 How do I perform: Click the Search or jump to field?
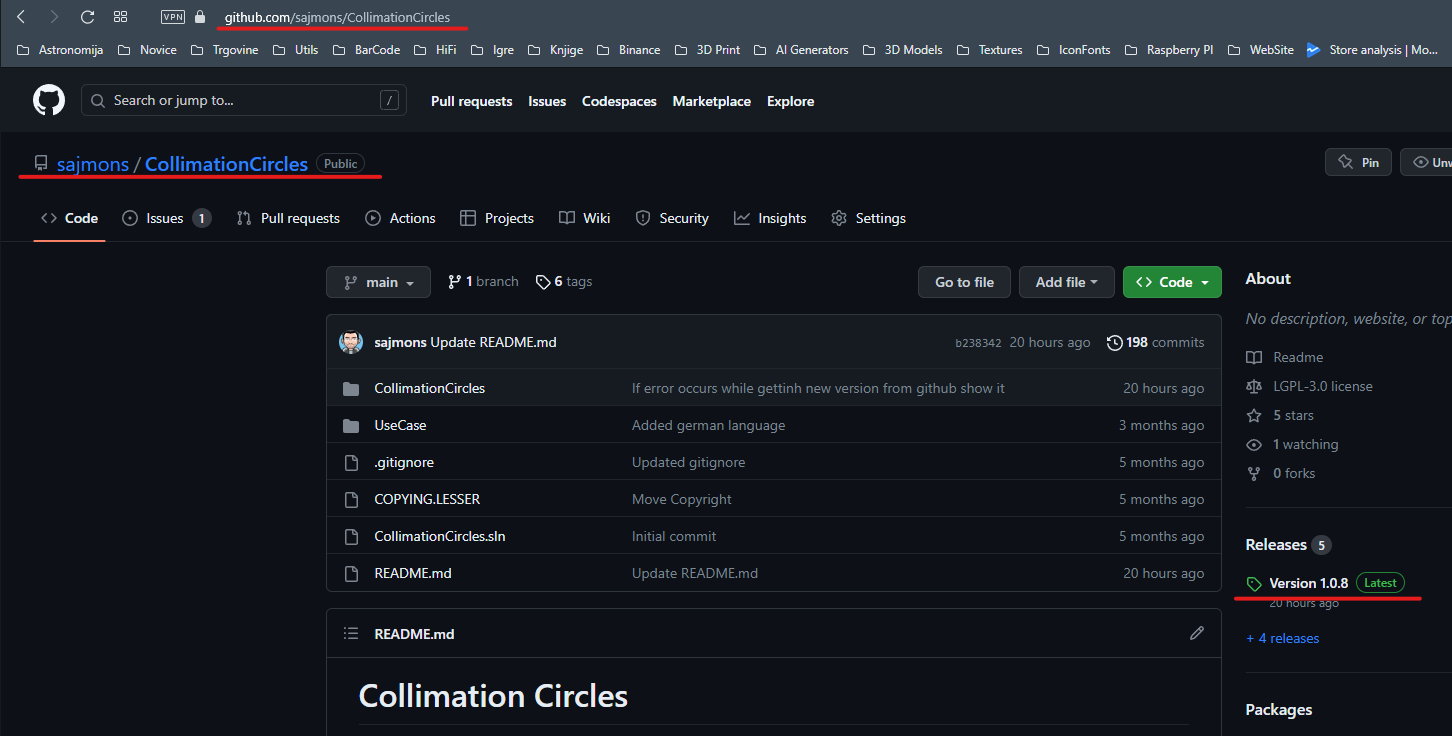pyautogui.click(x=244, y=100)
